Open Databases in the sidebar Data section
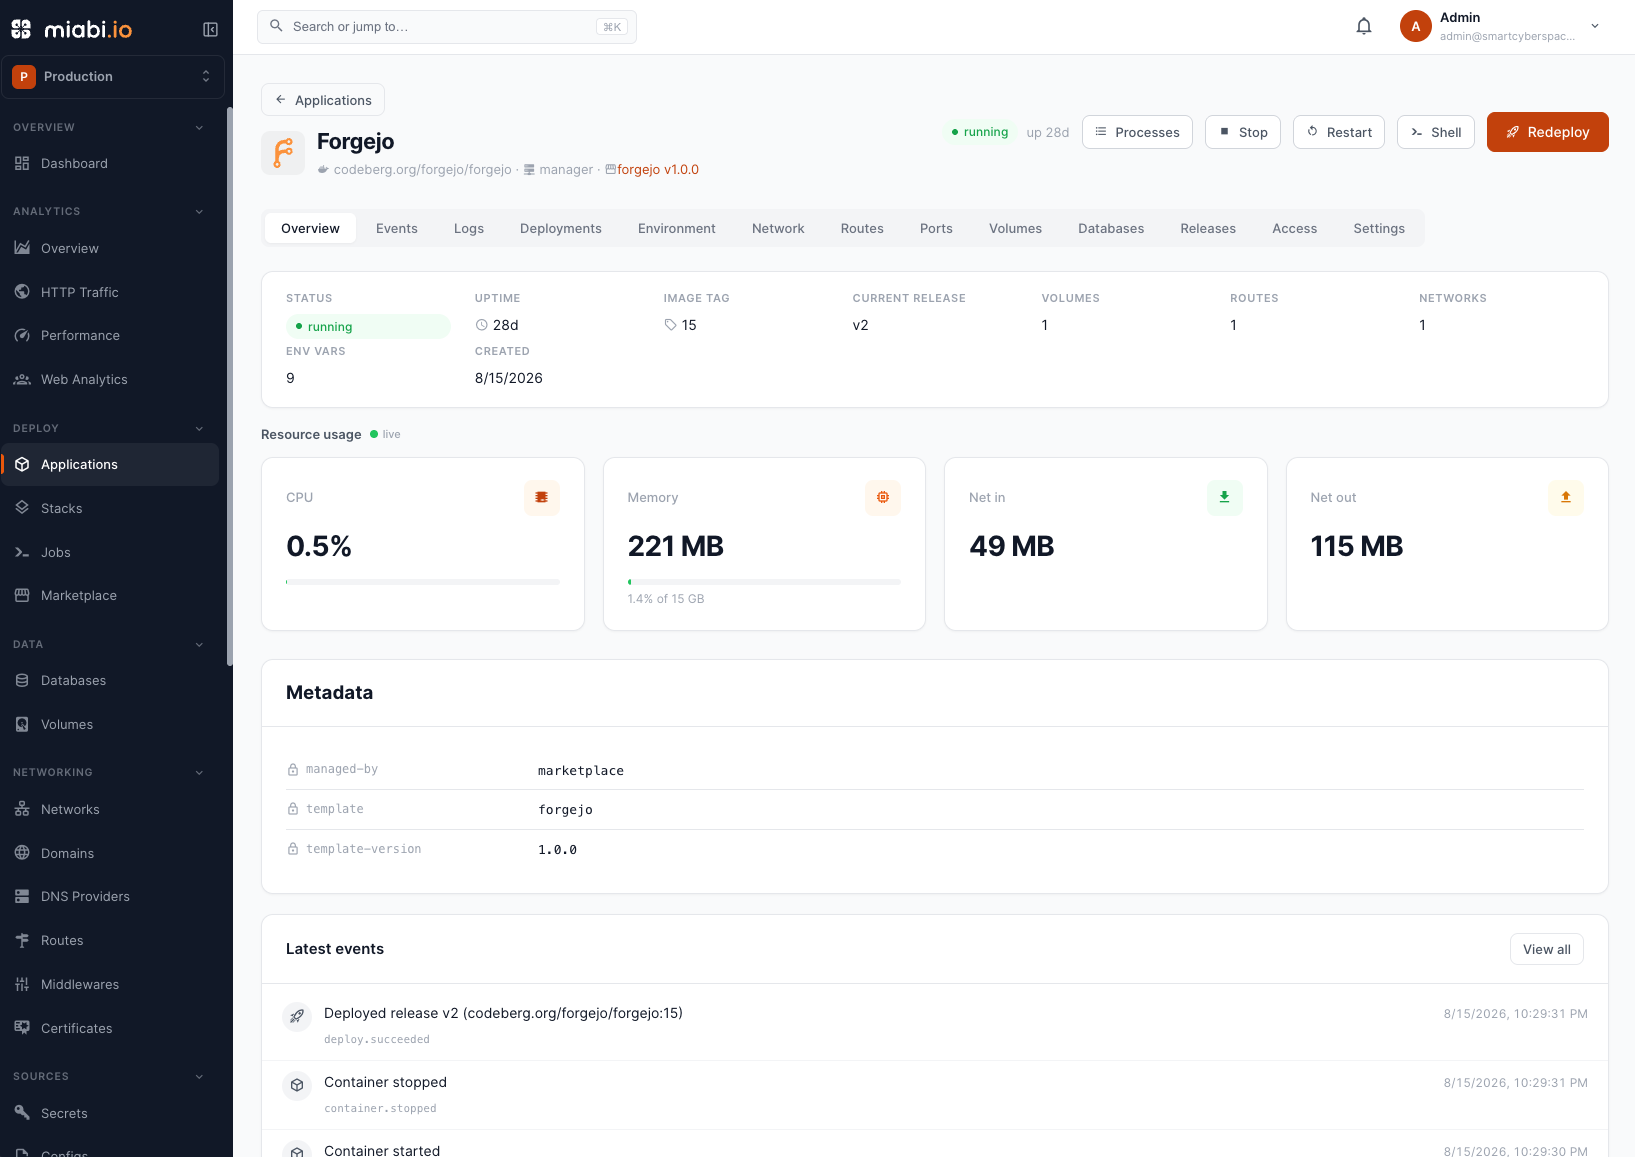Viewport: 1635px width, 1157px height. pos(110,680)
